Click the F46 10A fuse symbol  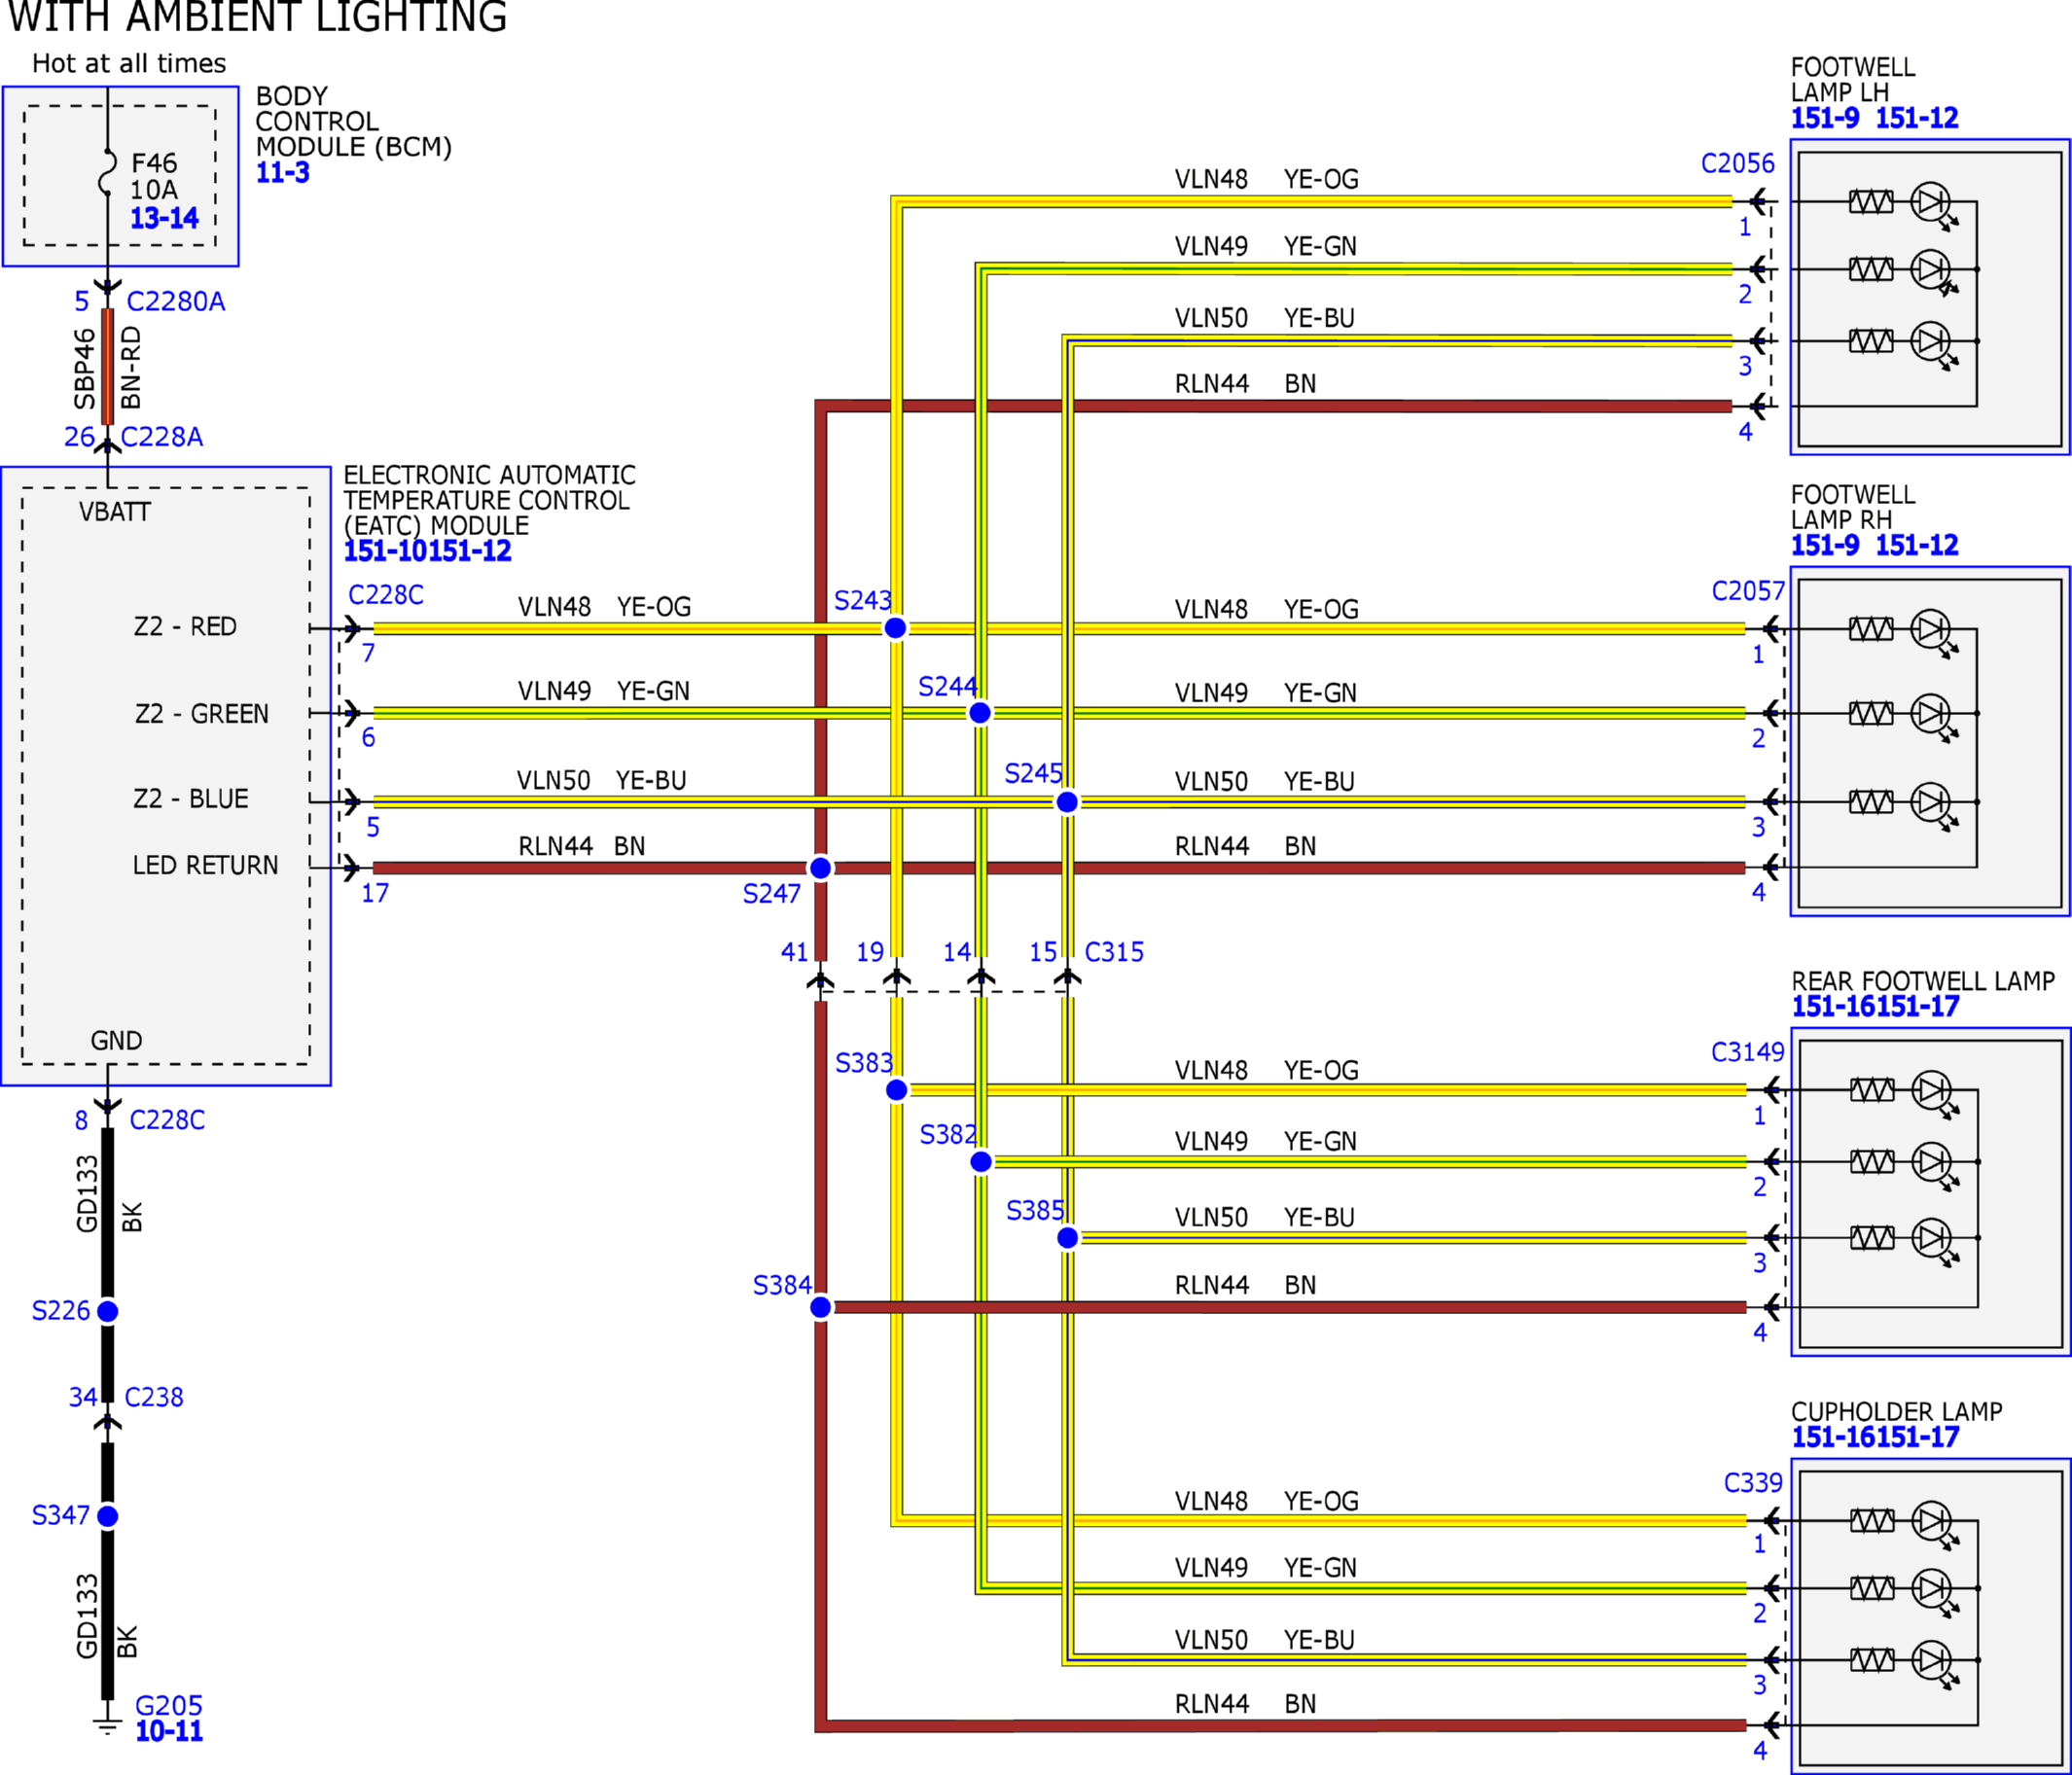[107, 172]
